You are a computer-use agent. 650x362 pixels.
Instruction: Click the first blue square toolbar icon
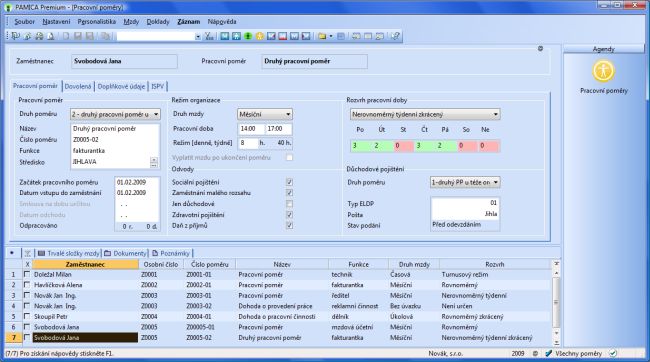[225, 36]
